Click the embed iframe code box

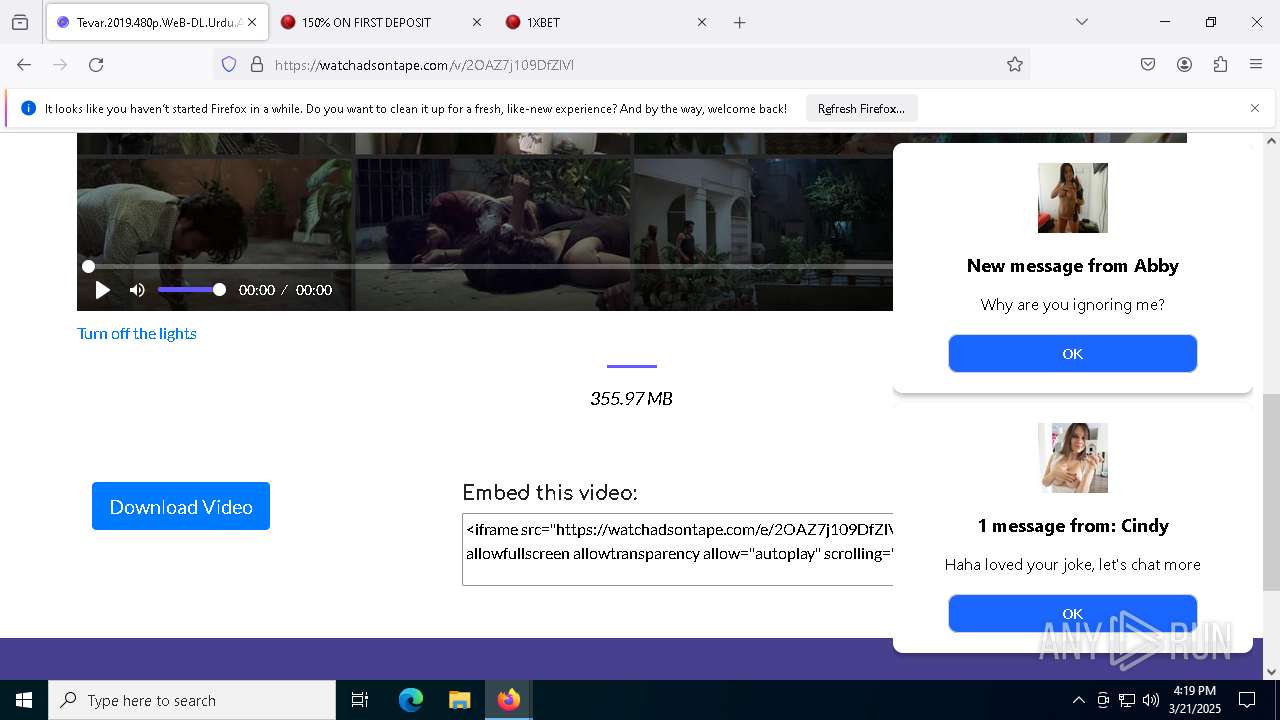point(678,549)
